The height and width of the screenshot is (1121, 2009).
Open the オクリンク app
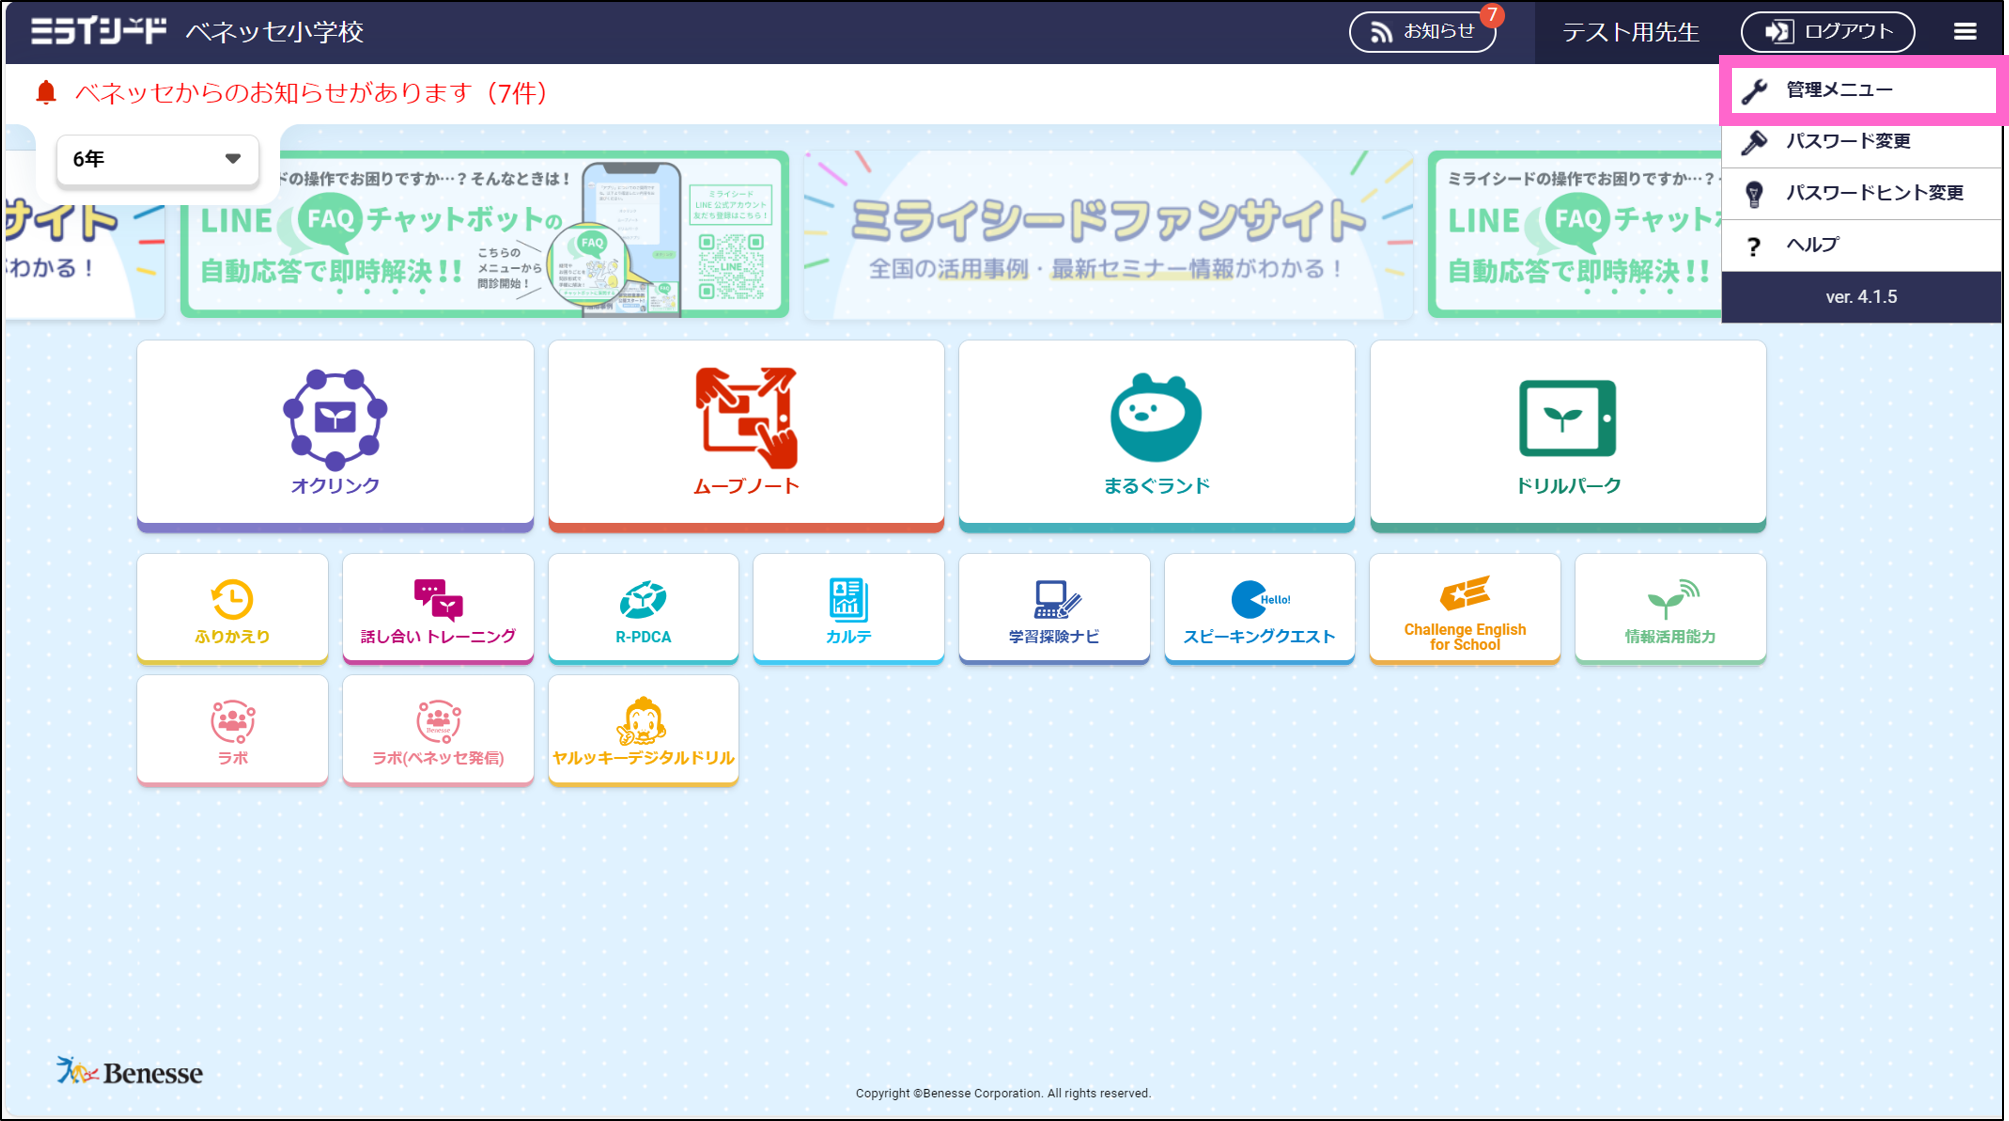click(x=334, y=432)
